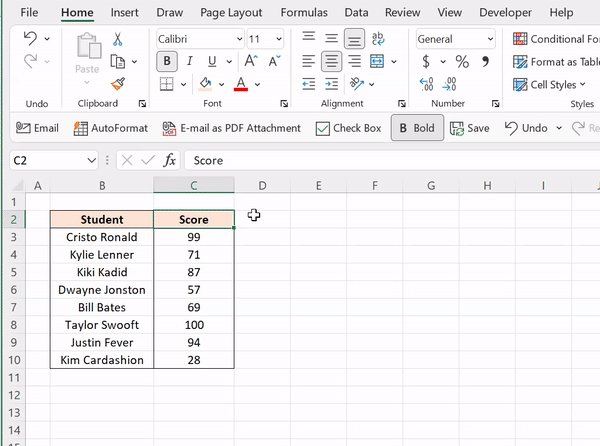
Task: Open the font size dropdown
Action: 279,39
